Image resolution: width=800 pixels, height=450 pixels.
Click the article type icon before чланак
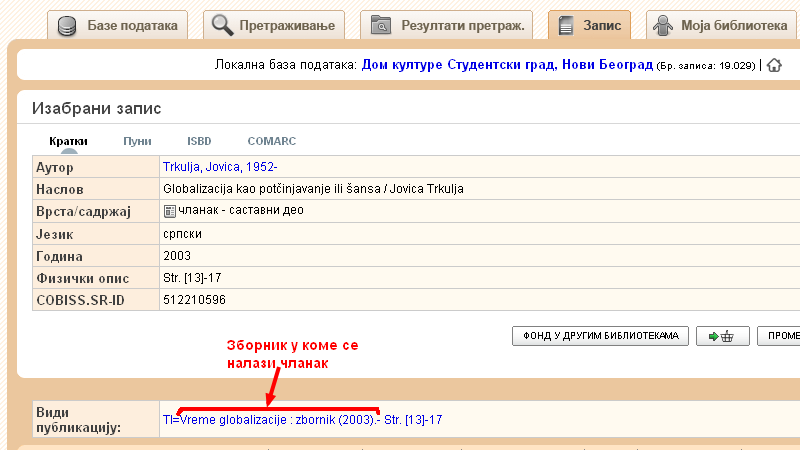[169, 211]
